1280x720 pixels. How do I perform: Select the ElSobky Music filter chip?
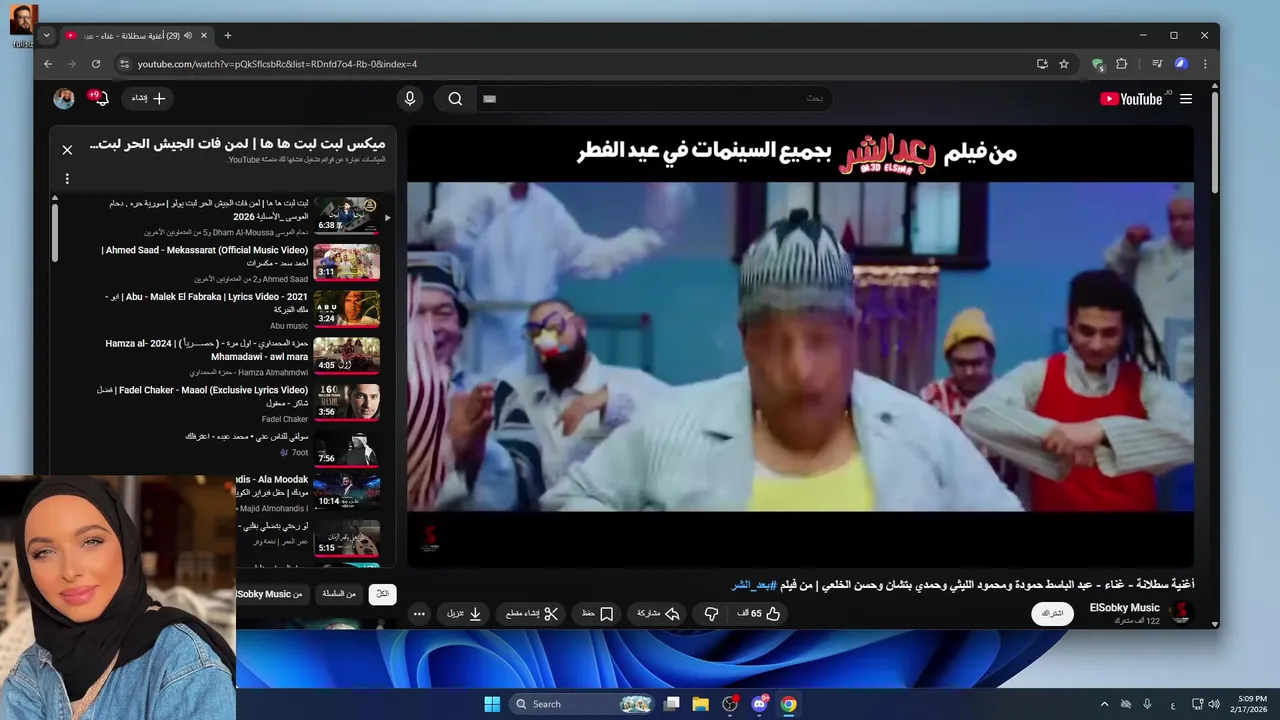(x=271, y=594)
